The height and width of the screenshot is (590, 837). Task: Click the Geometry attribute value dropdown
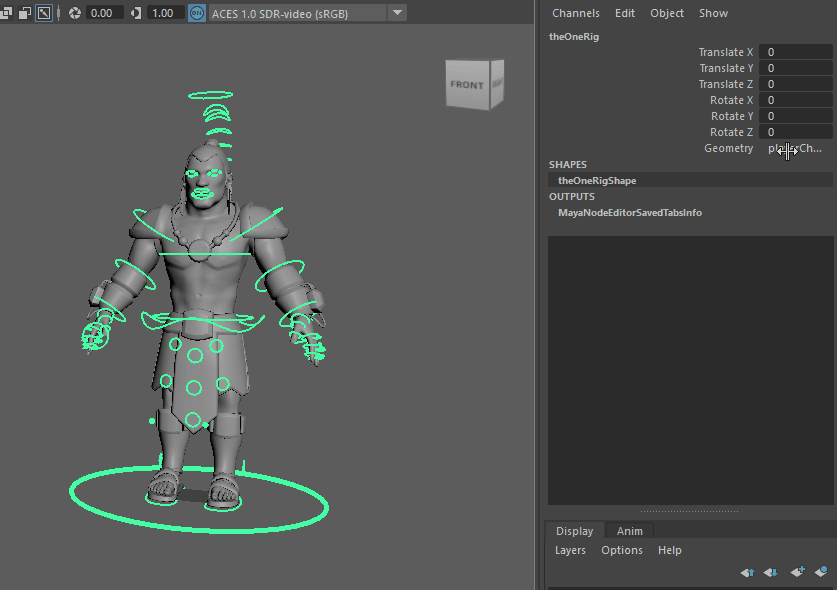click(x=795, y=148)
